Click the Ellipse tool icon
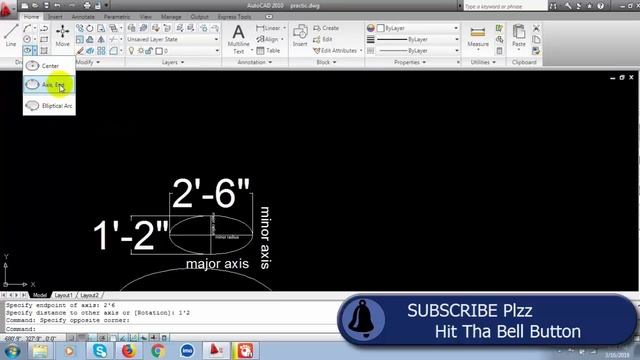The height and width of the screenshot is (360, 640). click(x=27, y=51)
